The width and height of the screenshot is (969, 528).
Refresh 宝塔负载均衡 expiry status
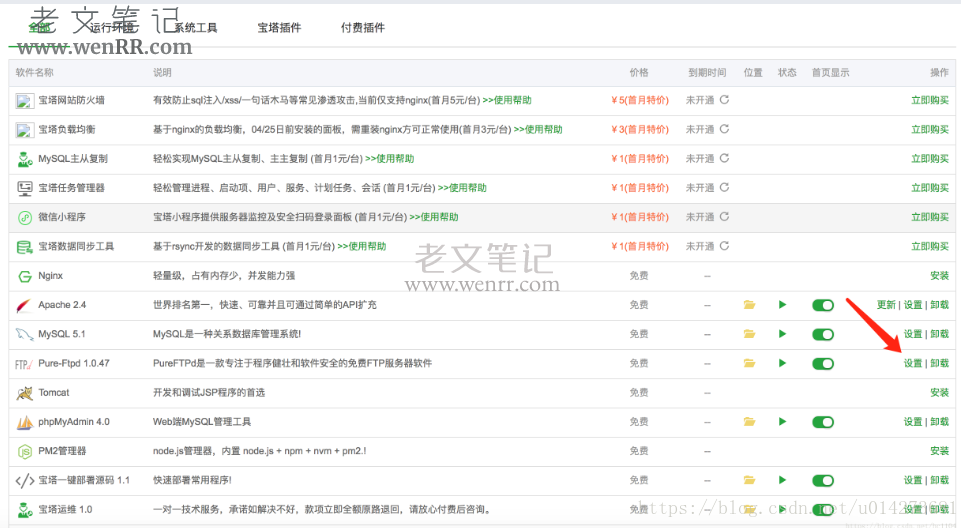[724, 129]
